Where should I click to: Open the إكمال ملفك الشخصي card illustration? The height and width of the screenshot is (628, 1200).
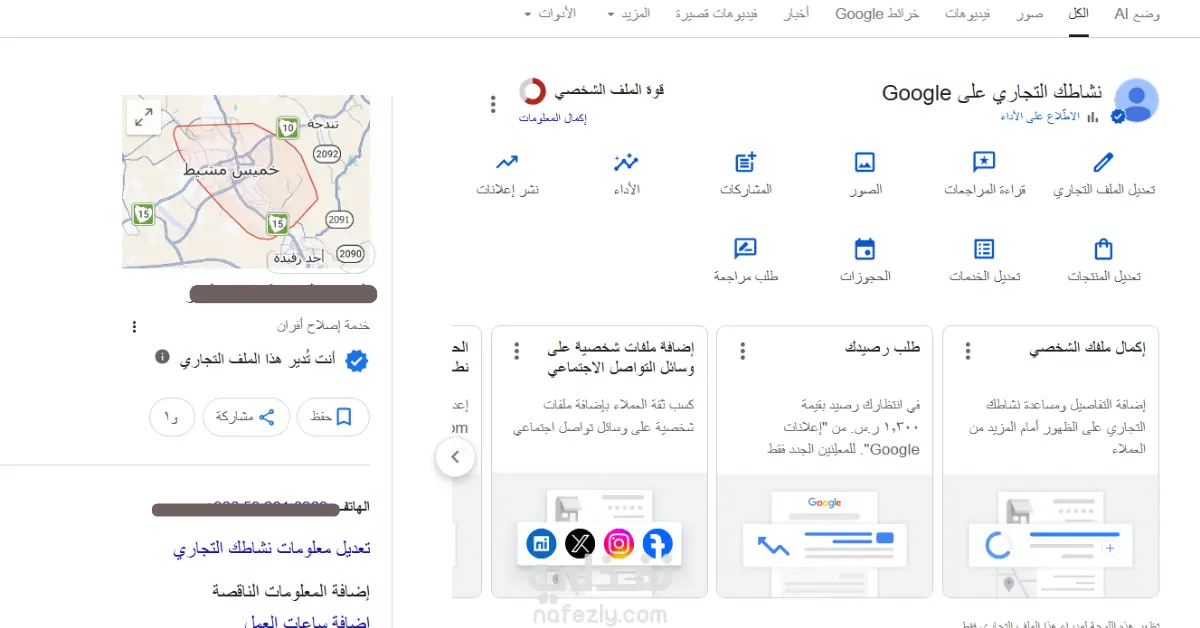1050,535
